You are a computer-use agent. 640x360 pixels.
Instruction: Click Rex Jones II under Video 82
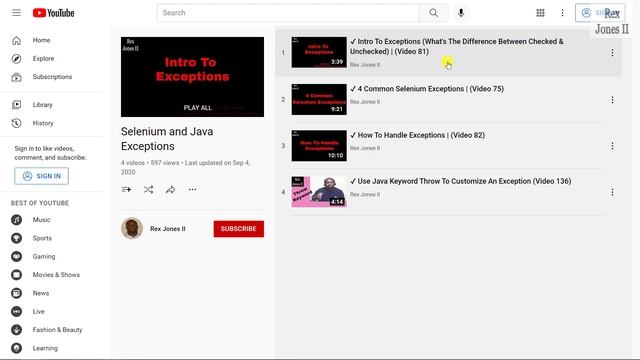click(x=365, y=148)
